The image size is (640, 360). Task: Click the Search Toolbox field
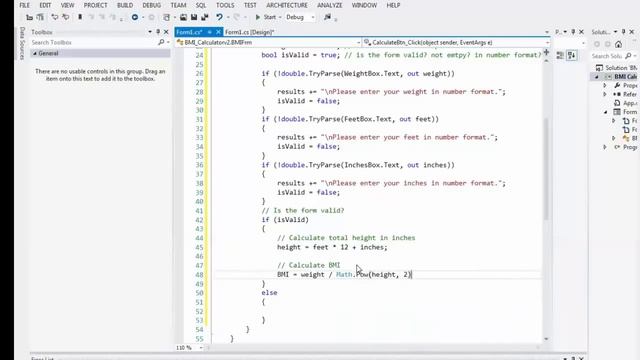pos(93,42)
